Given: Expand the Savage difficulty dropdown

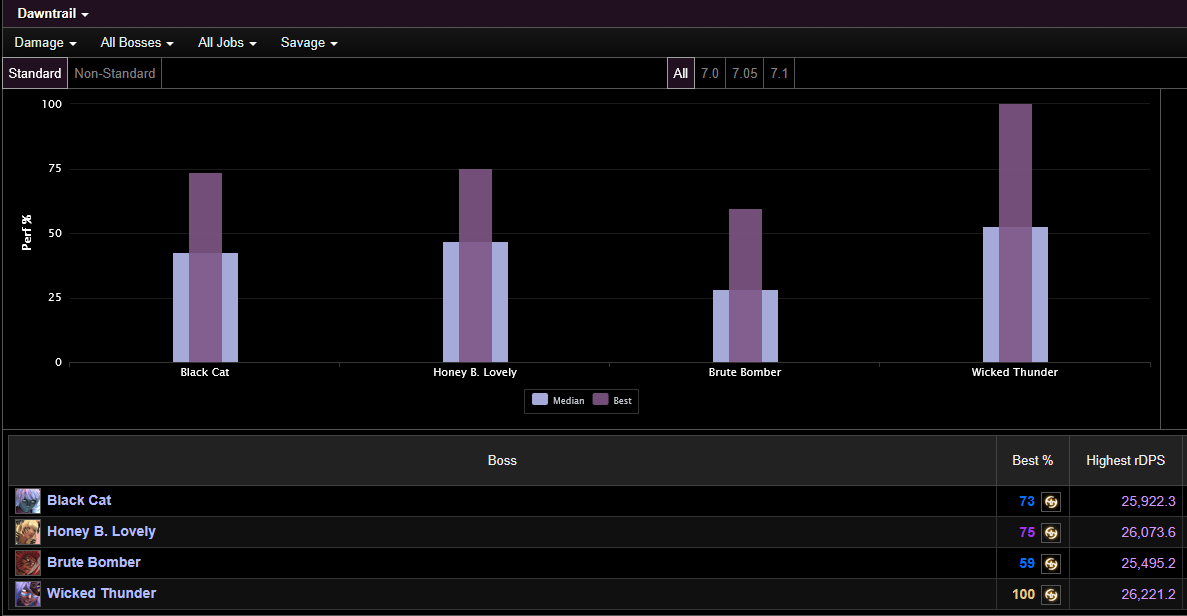Looking at the screenshot, I should pos(309,42).
